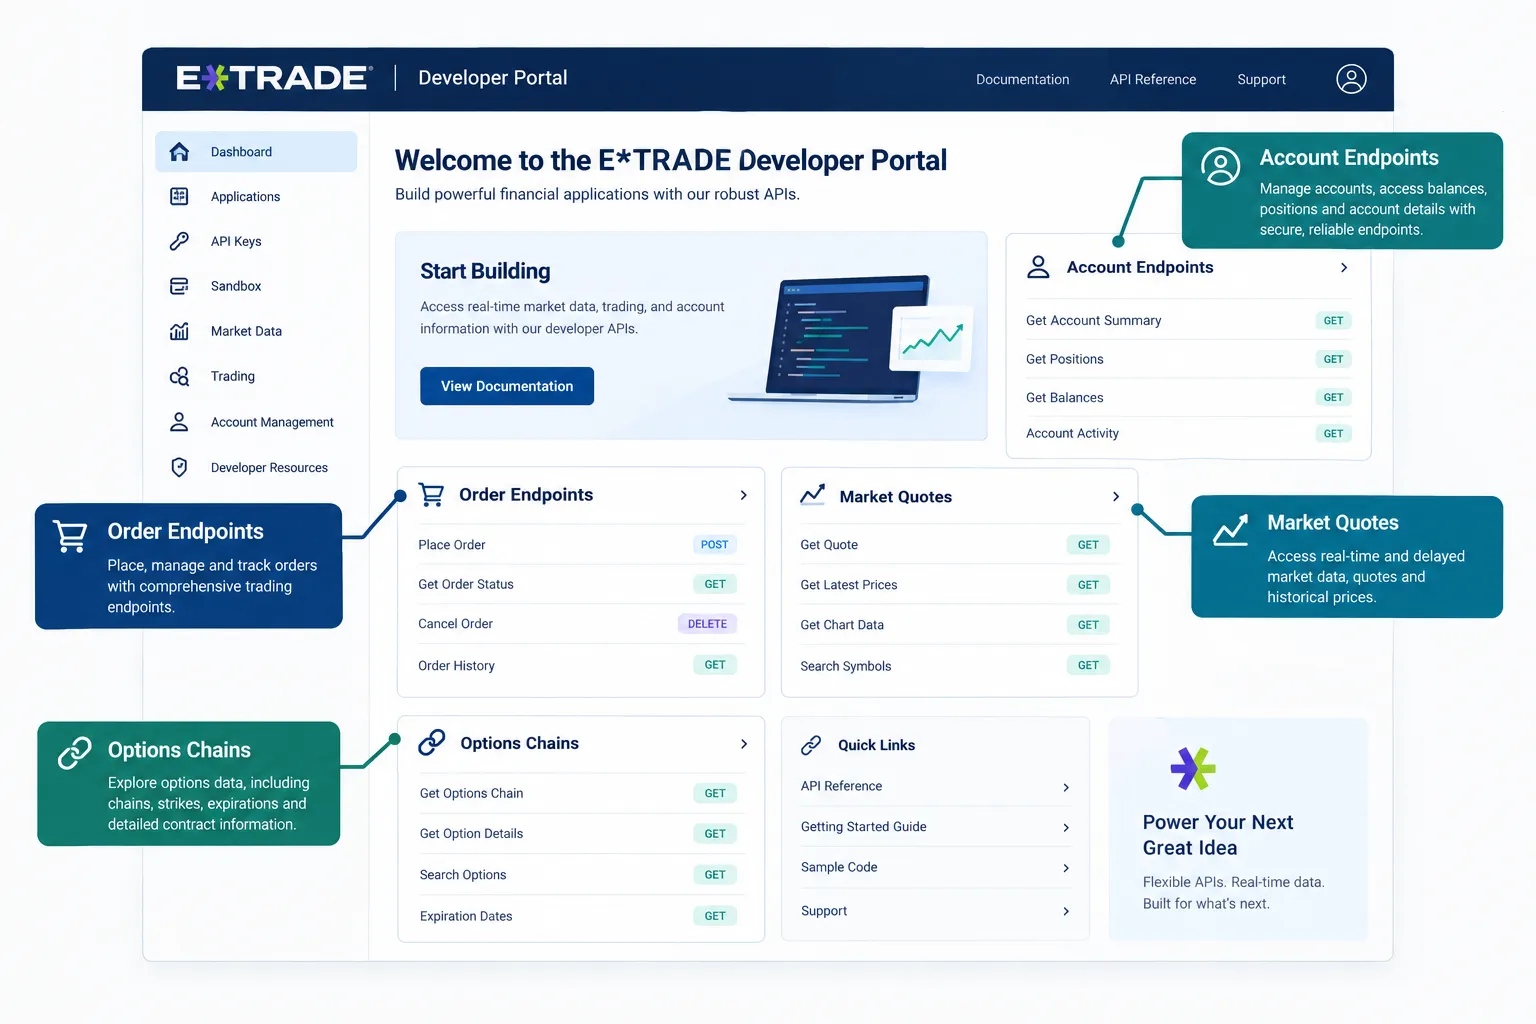Click the person icon in Account Endpoints card

point(1038,267)
